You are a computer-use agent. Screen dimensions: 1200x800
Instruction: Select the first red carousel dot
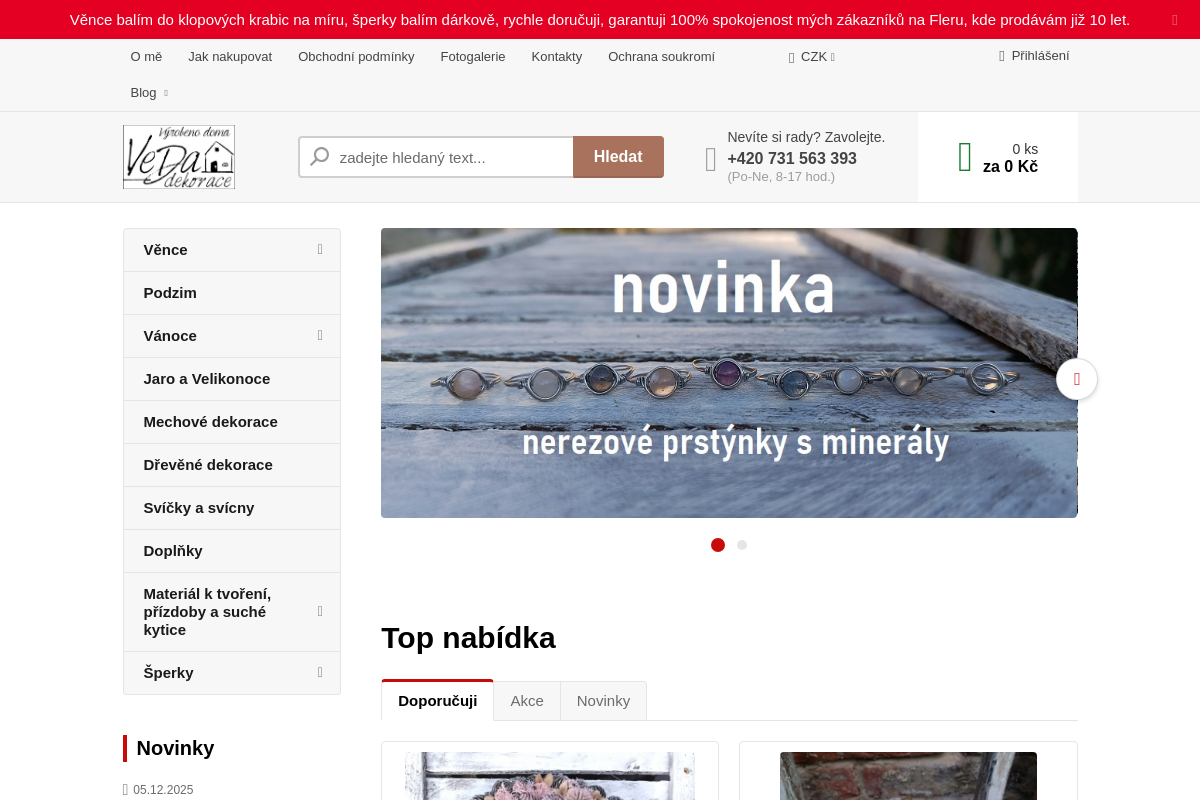click(717, 545)
